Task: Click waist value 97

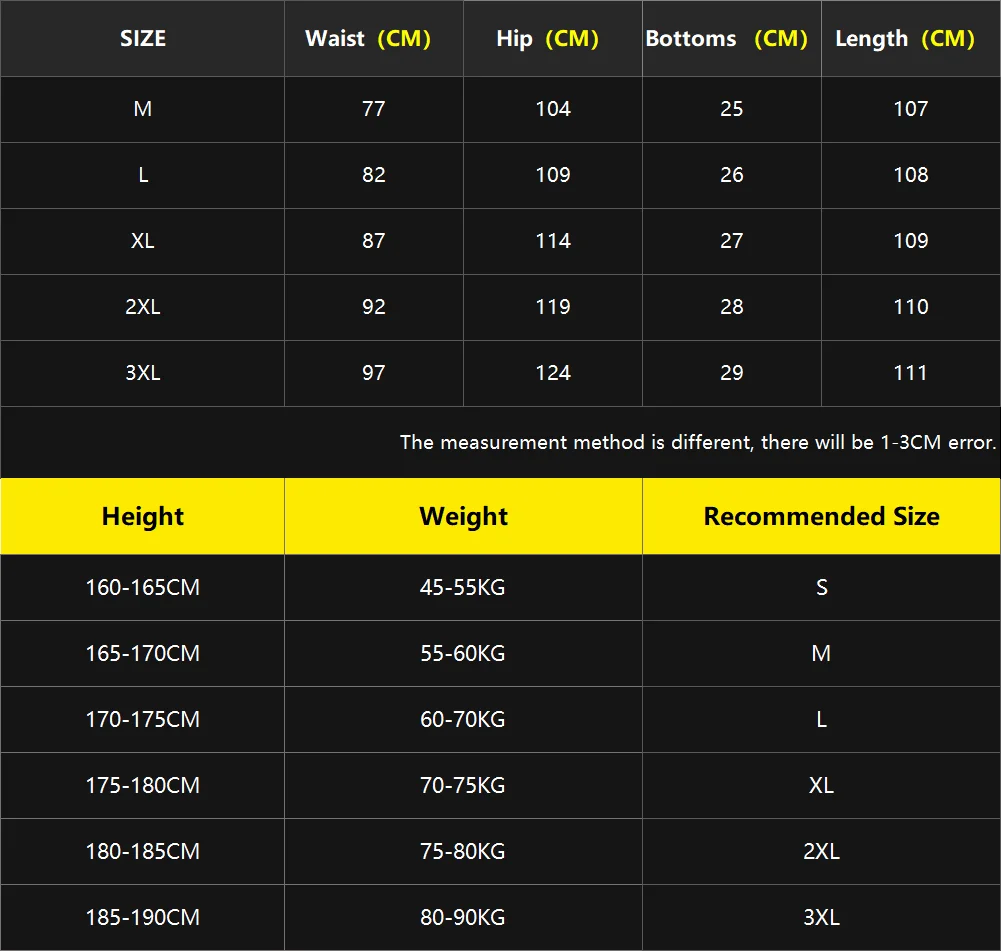Action: pos(373,373)
